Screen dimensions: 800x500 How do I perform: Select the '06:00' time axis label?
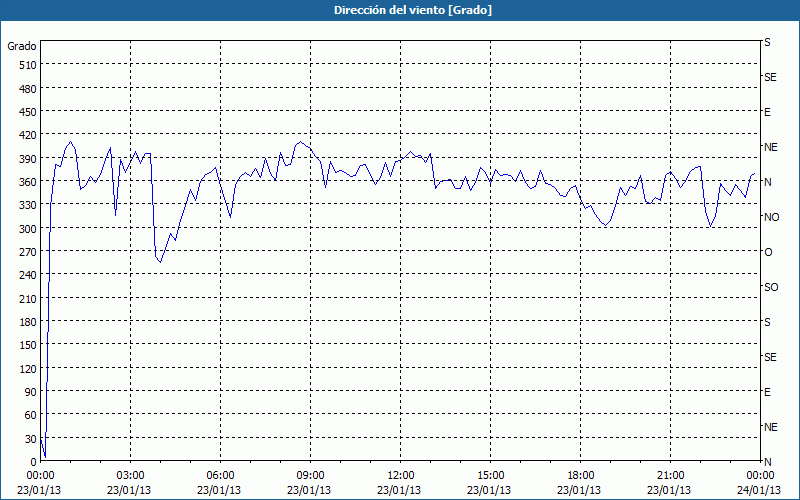click(x=220, y=476)
